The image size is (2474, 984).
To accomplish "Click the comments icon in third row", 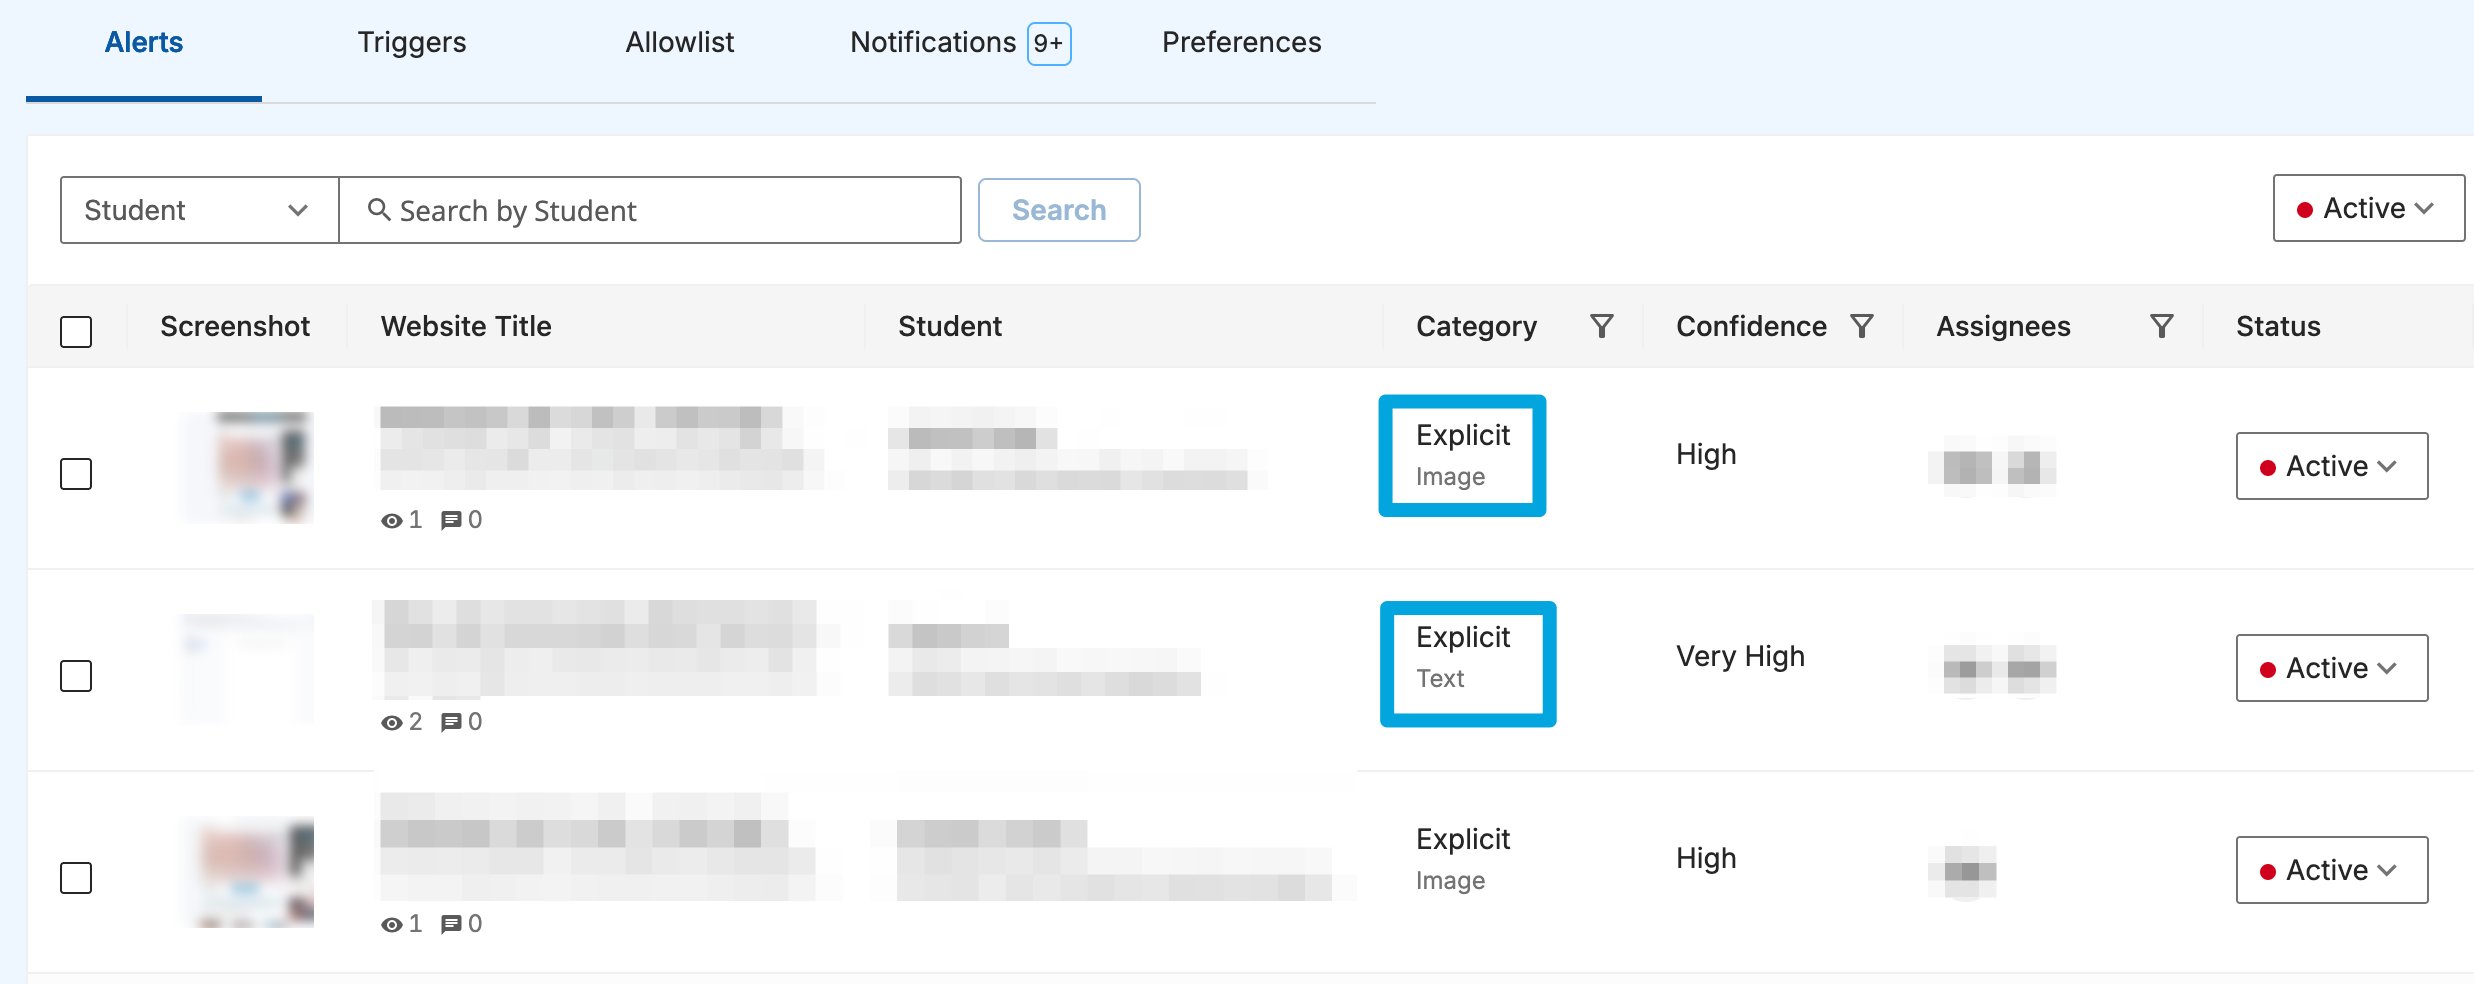I will 451,924.
